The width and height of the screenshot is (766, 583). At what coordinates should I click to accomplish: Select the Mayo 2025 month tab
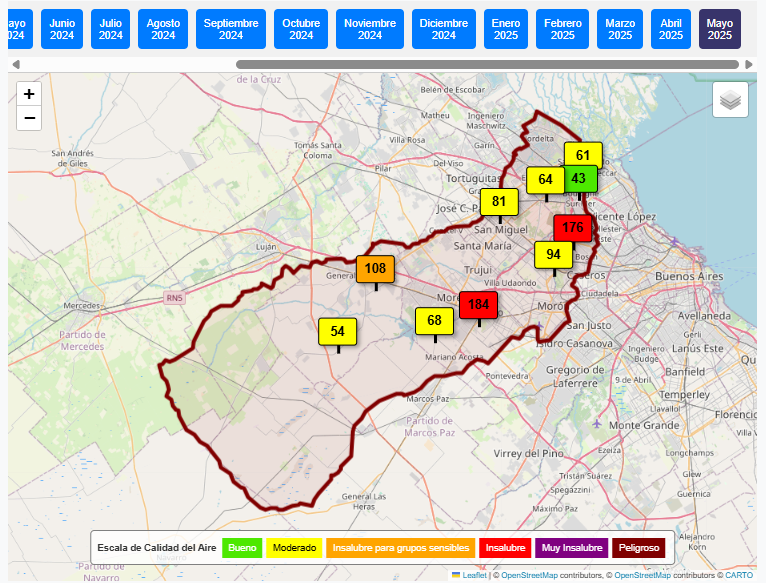tap(720, 29)
